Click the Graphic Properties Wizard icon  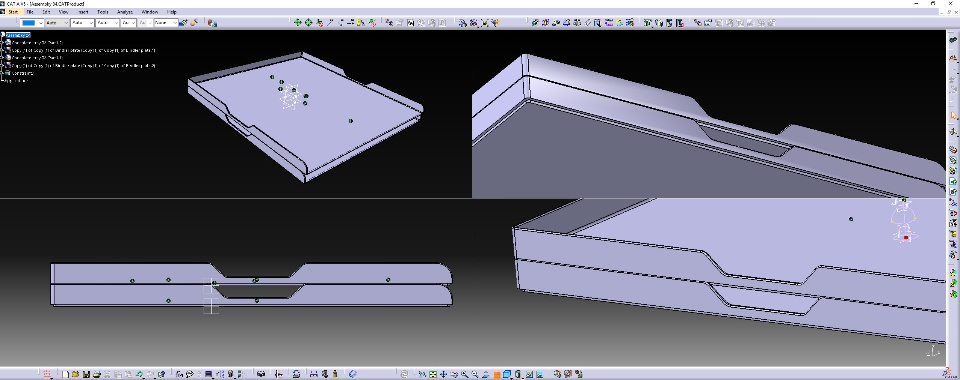(194, 22)
